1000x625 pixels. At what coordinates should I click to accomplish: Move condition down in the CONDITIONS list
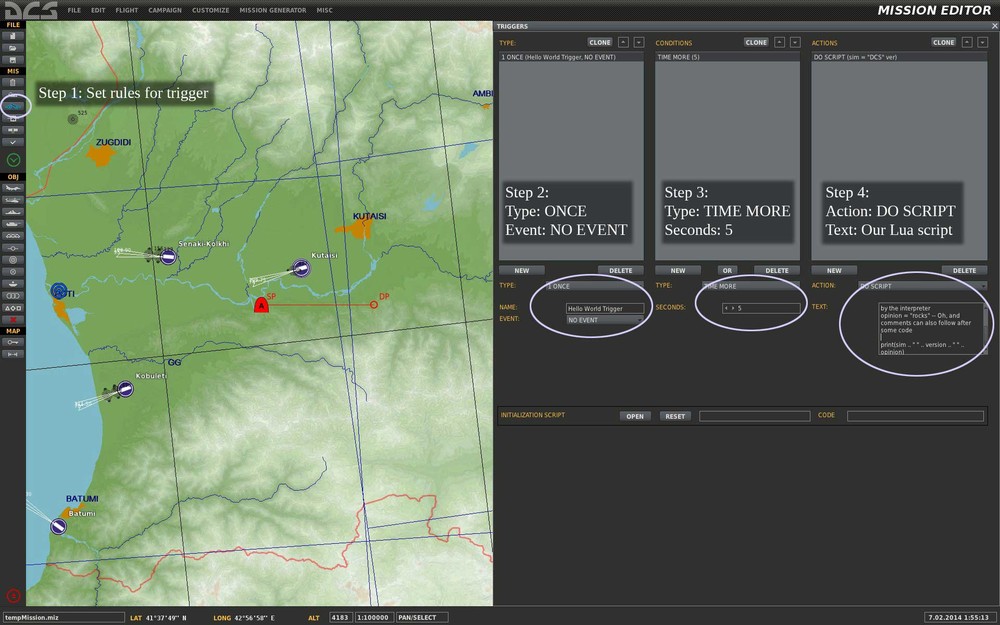tap(795, 42)
